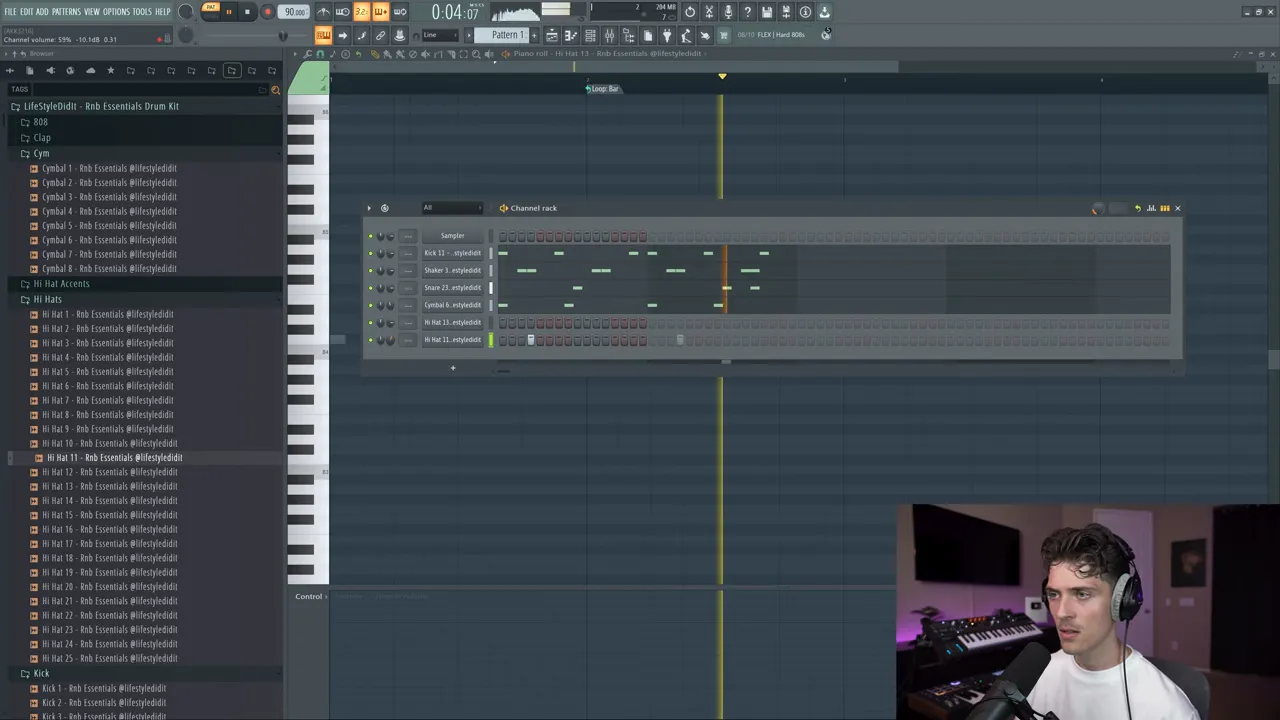Screen dimensions: 1280x720
Task: Toggle the Hi Hat 13 mute light
Action: [370, 322]
